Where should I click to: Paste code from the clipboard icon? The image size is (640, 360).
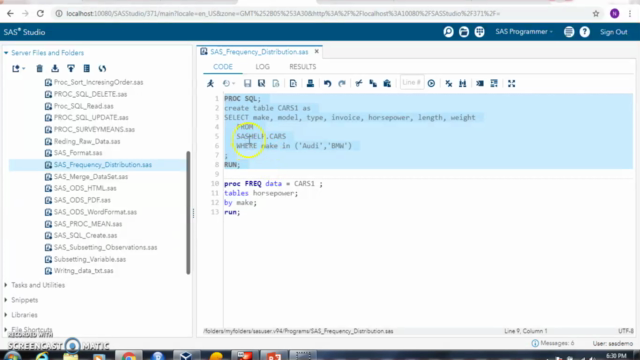387,83
